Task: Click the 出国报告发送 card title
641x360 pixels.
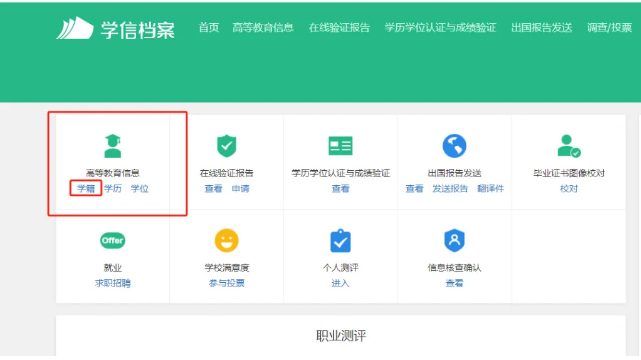Action: coord(454,173)
